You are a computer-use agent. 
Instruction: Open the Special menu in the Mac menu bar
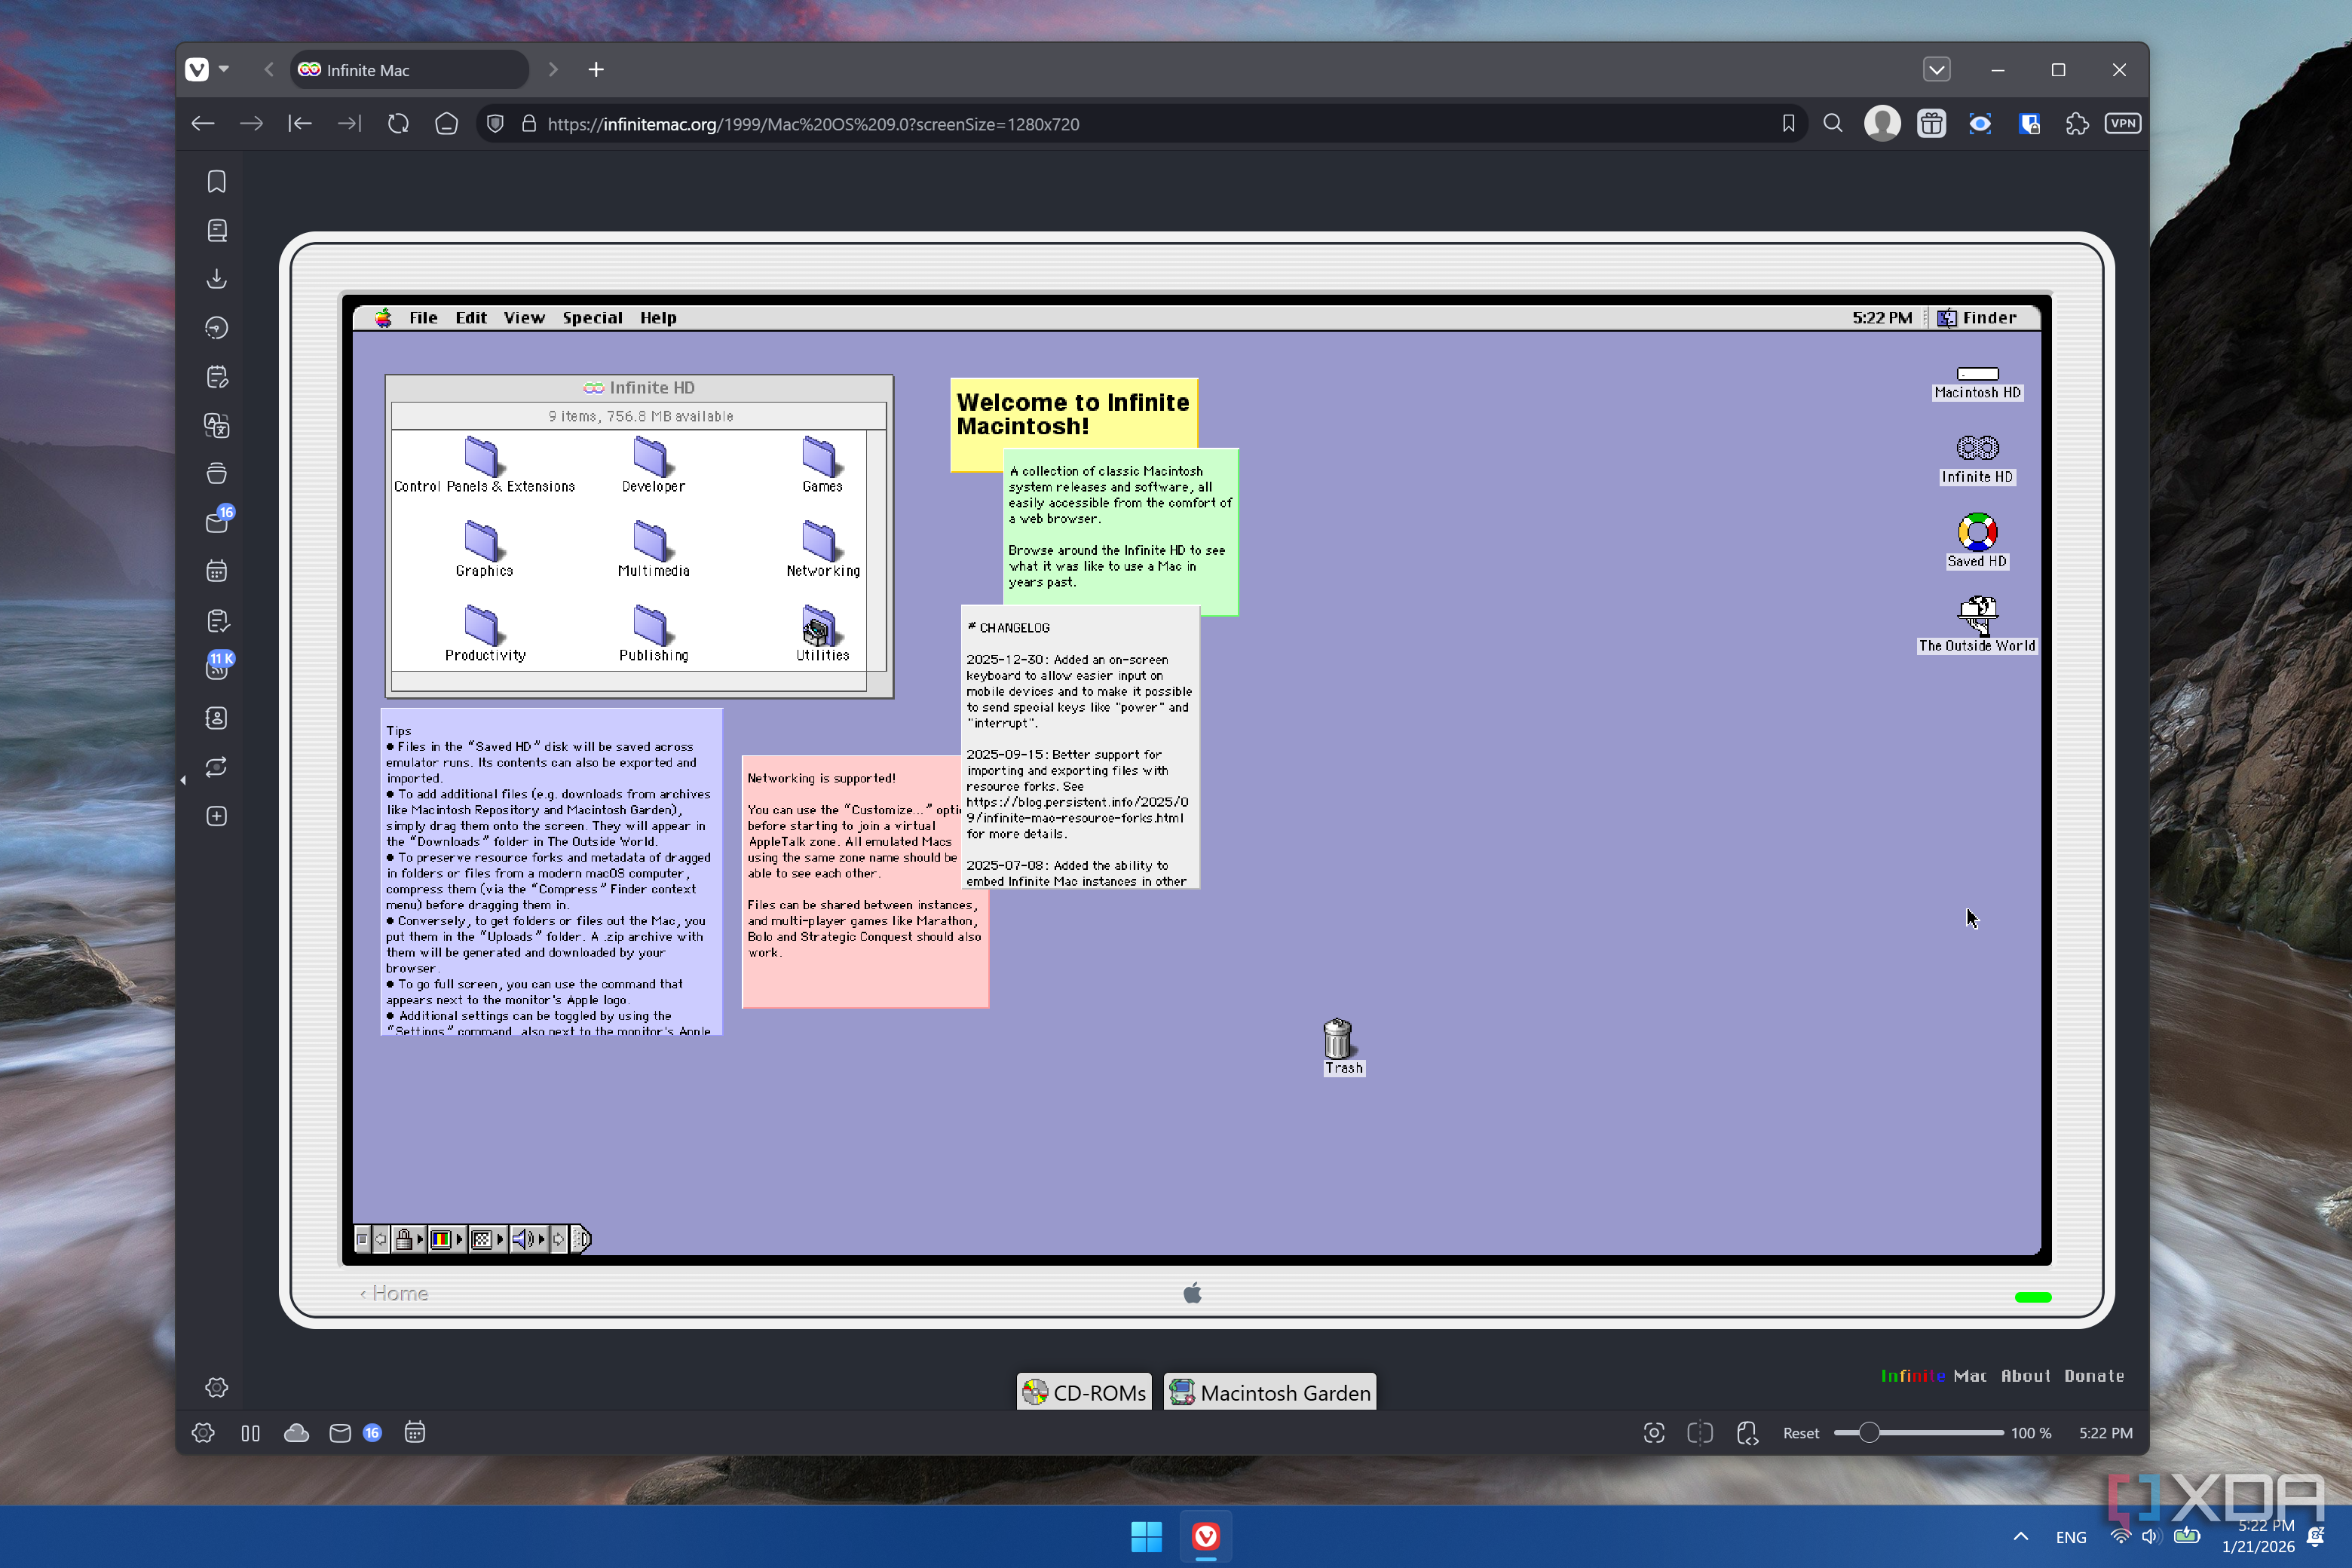(592, 318)
